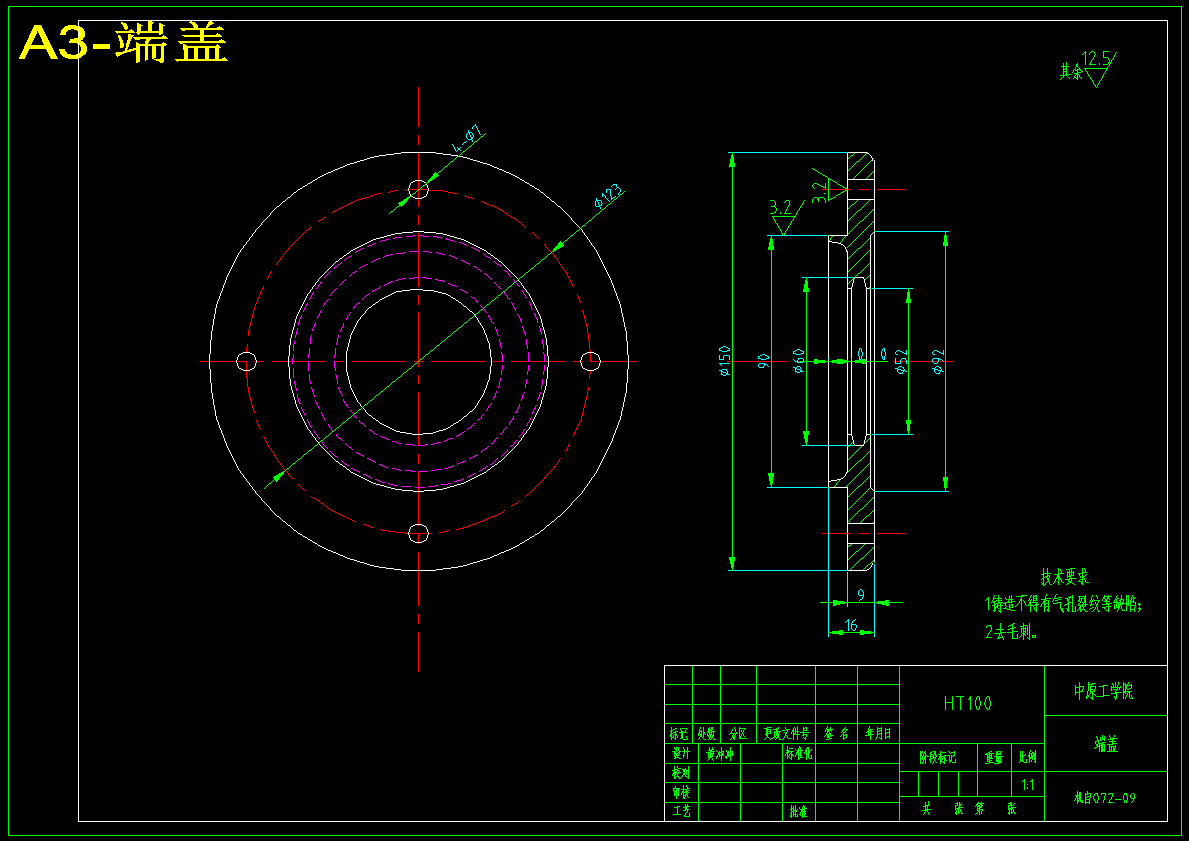This screenshot has height=841, width=1189.
Task: Click the "审核" row label
Action: [x=680, y=792]
